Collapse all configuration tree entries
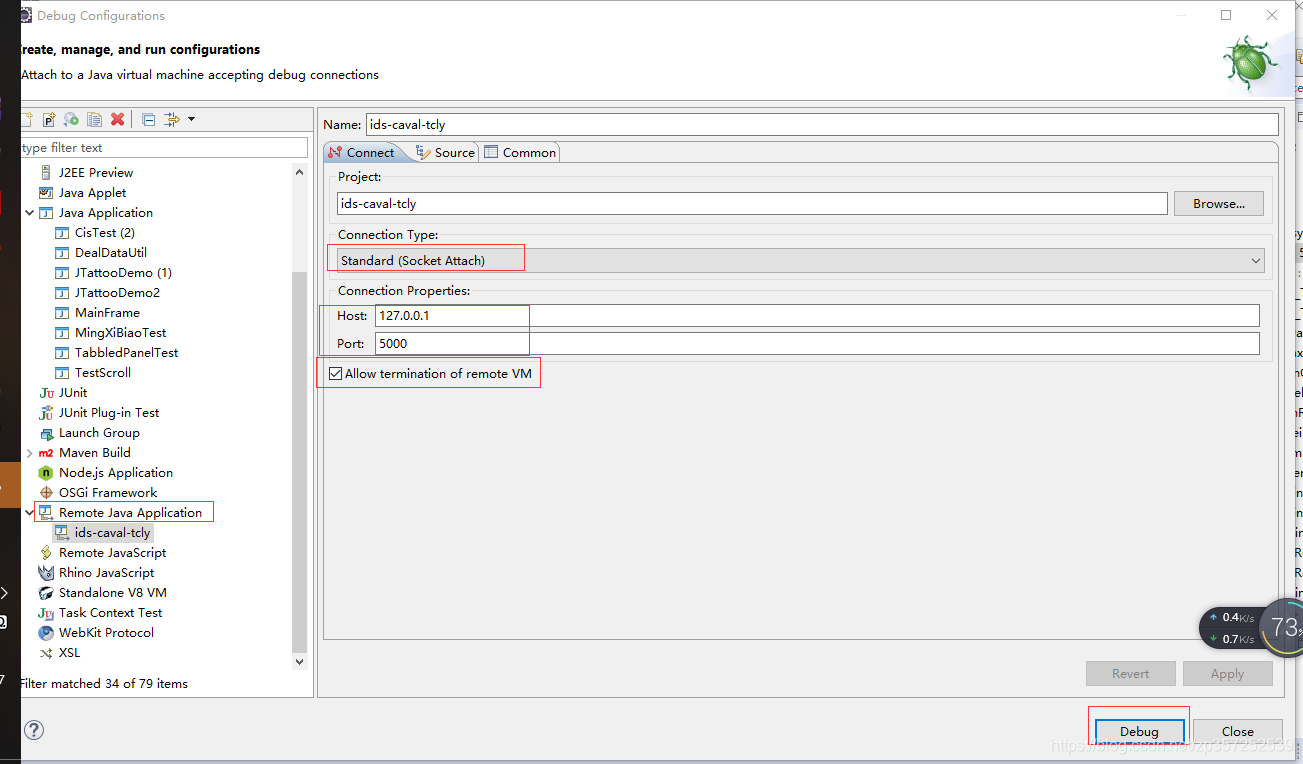 coord(148,118)
